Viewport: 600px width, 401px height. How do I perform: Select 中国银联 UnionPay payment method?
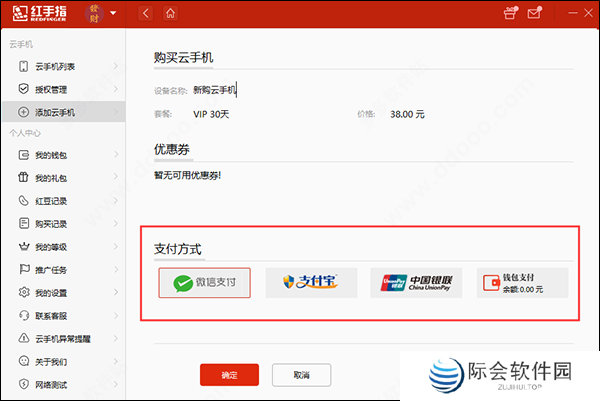tap(416, 283)
